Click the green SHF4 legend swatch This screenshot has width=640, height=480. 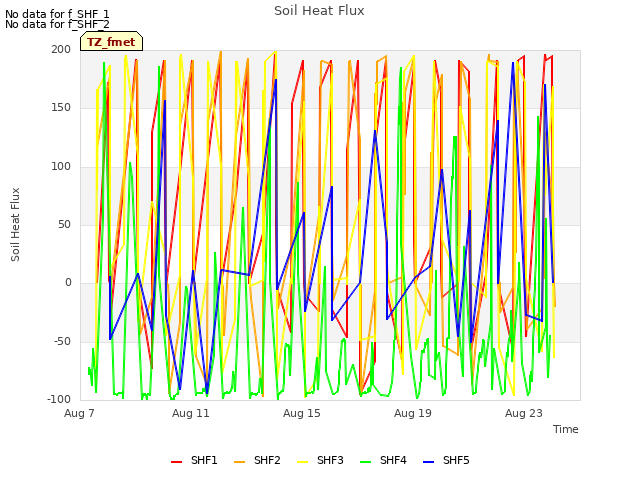click(366, 462)
